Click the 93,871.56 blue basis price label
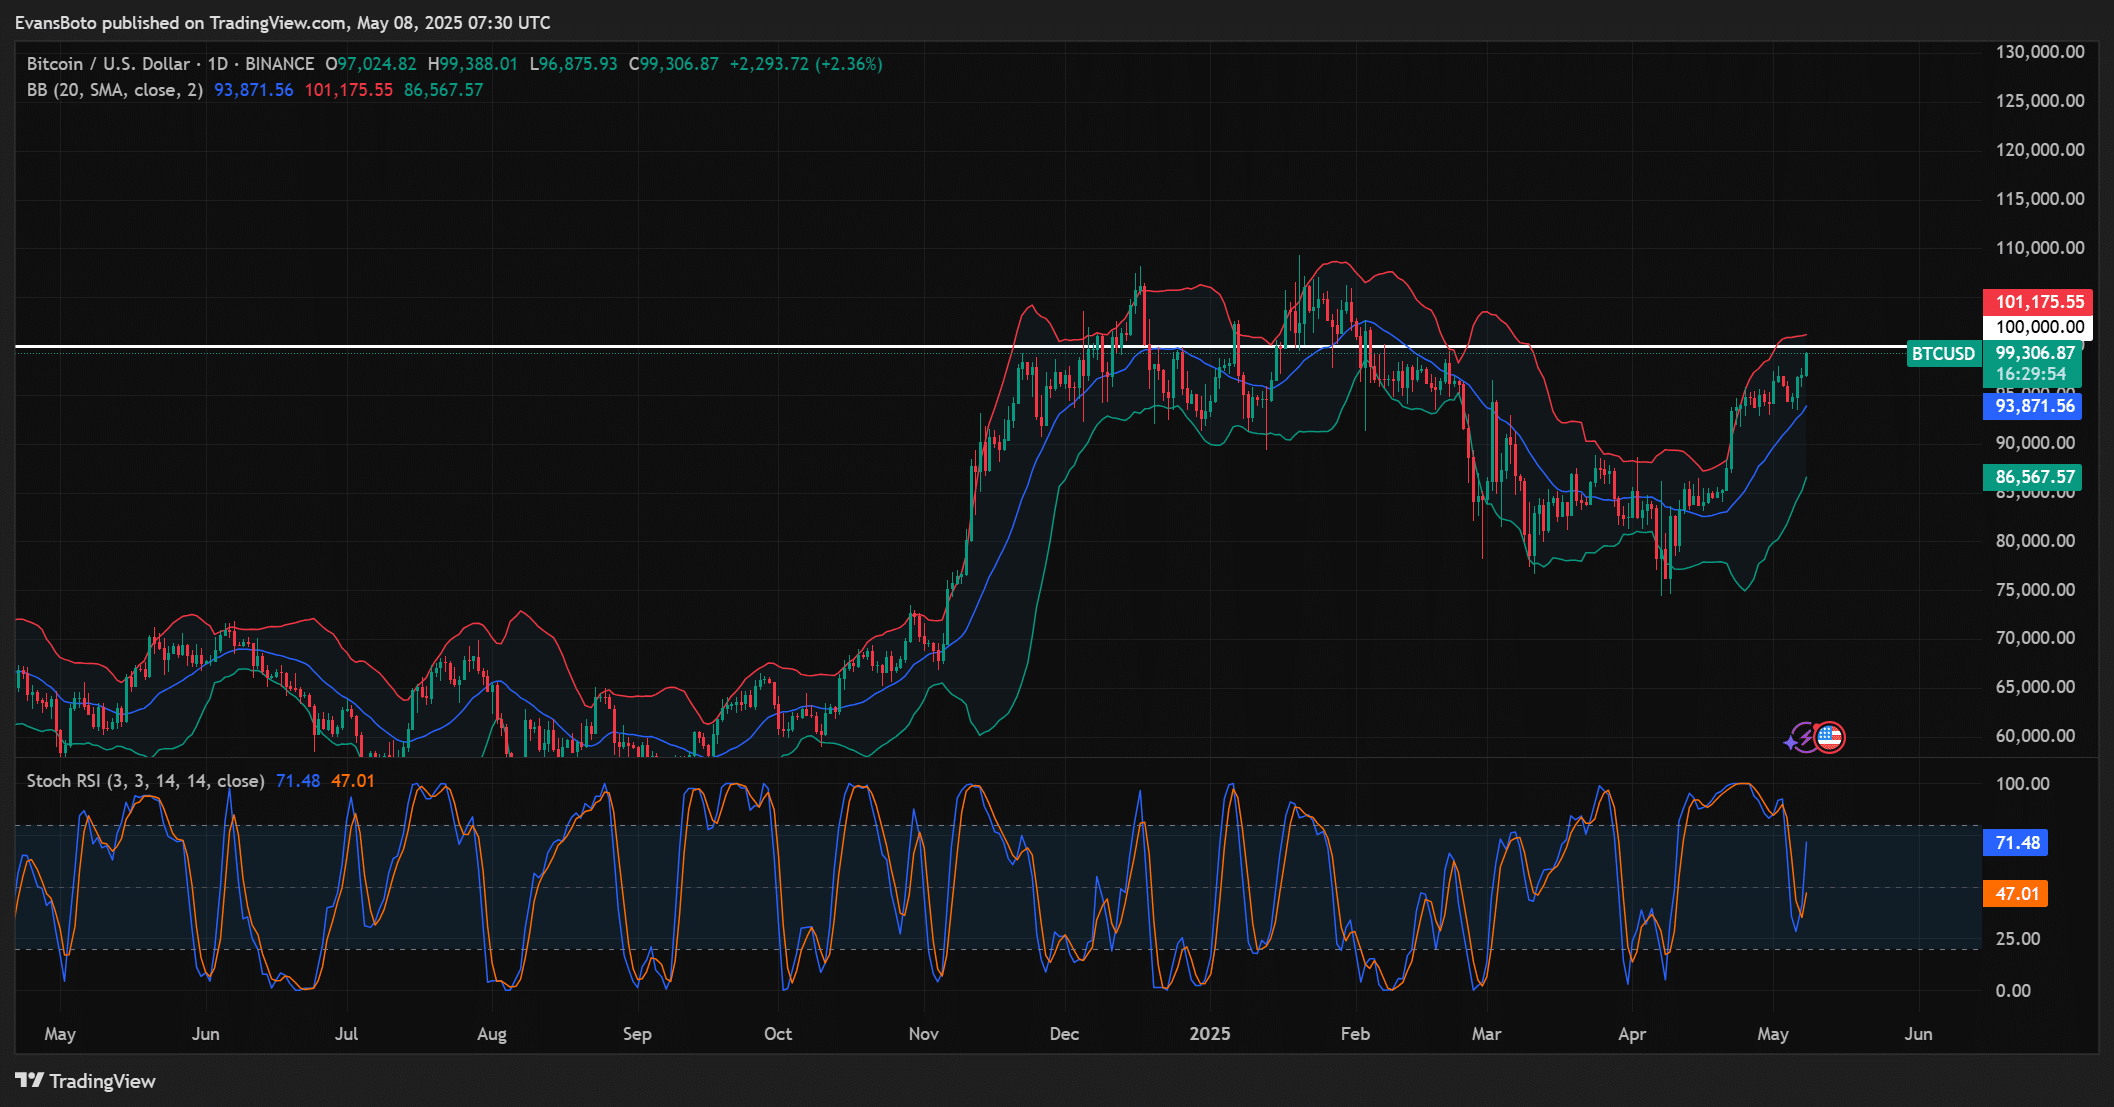 (x=2033, y=406)
